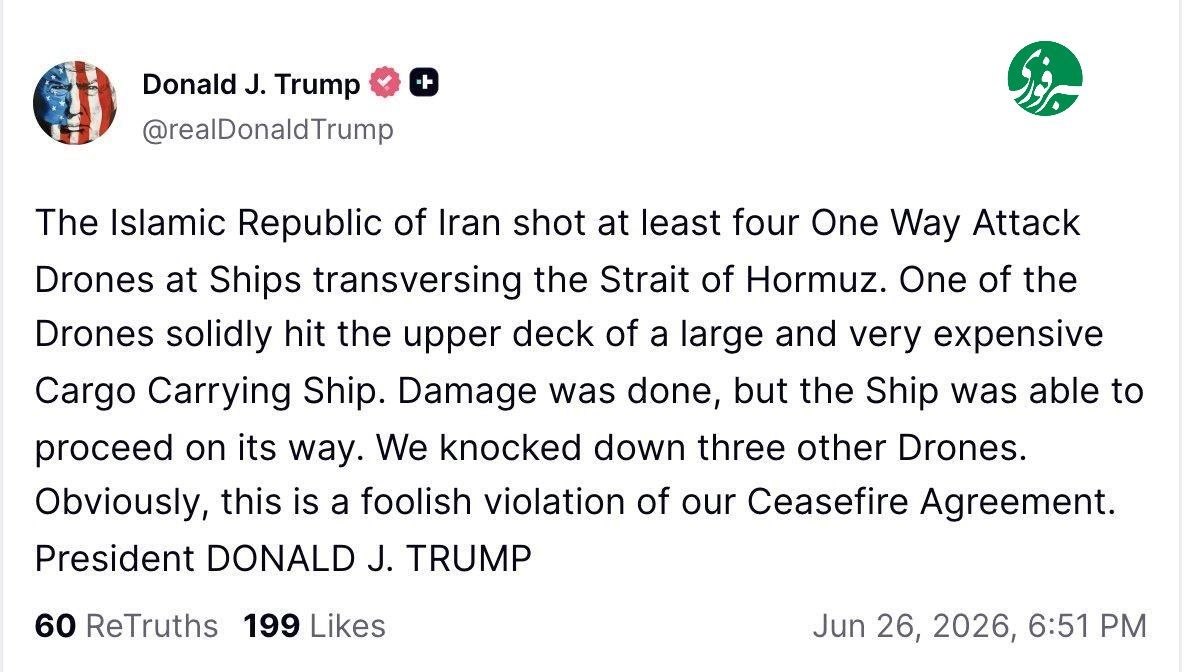Click the phrase "Strait of Hormuz"
The width and height of the screenshot is (1186, 672).
pos(742,279)
